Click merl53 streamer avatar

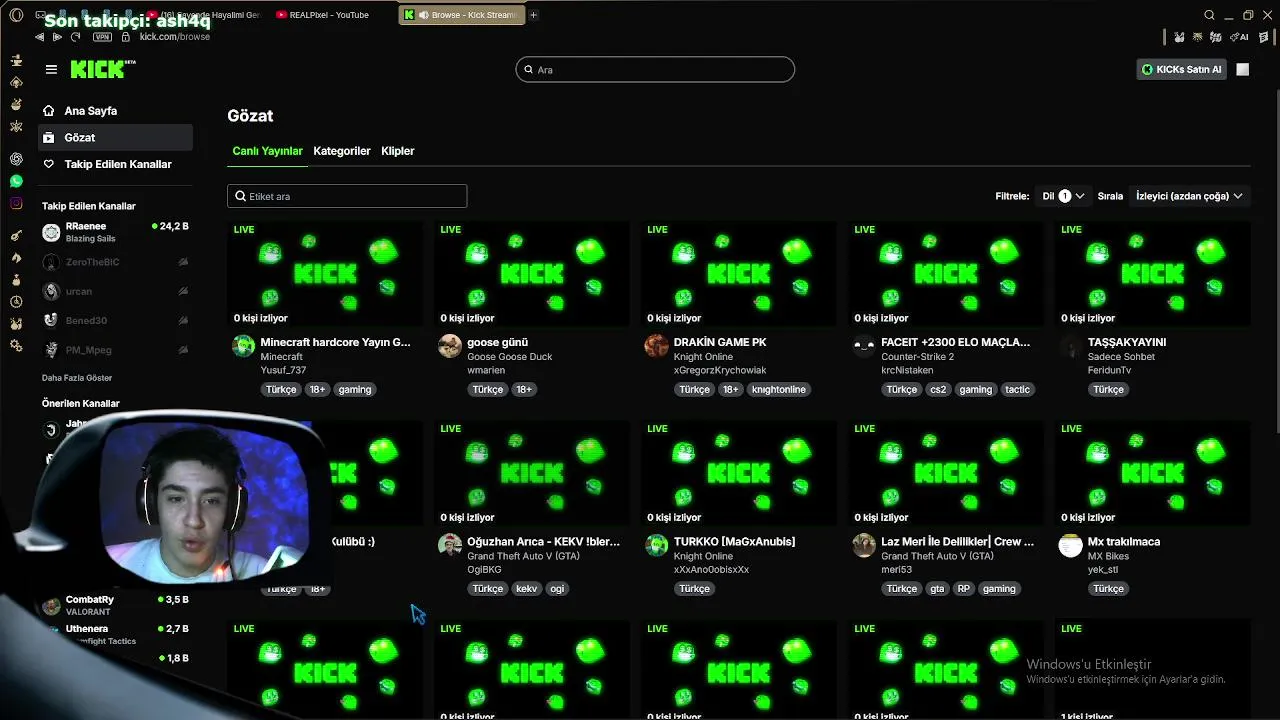point(864,545)
